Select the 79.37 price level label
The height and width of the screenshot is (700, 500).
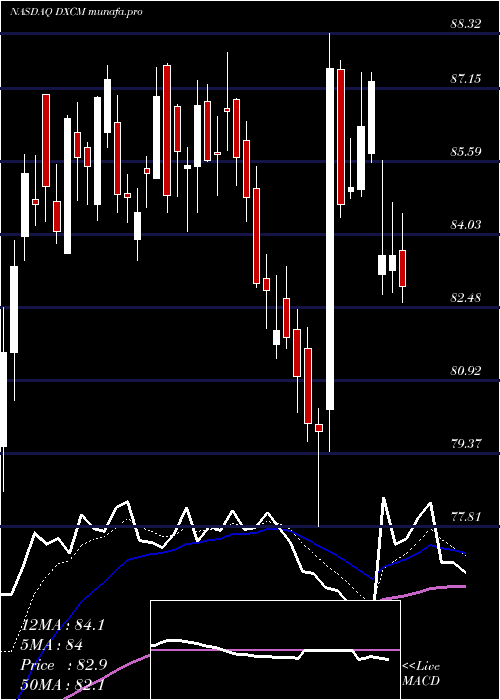[466, 444]
